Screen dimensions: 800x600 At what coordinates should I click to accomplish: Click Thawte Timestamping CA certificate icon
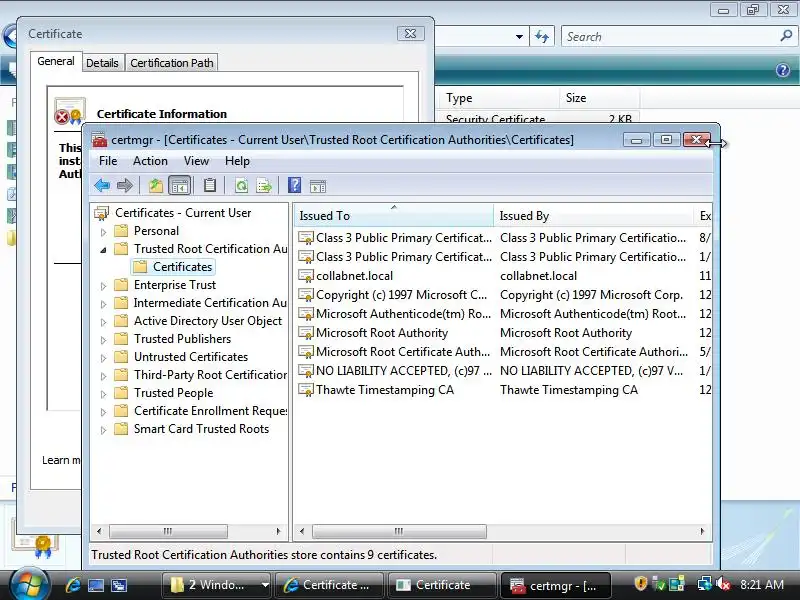[x=306, y=390]
